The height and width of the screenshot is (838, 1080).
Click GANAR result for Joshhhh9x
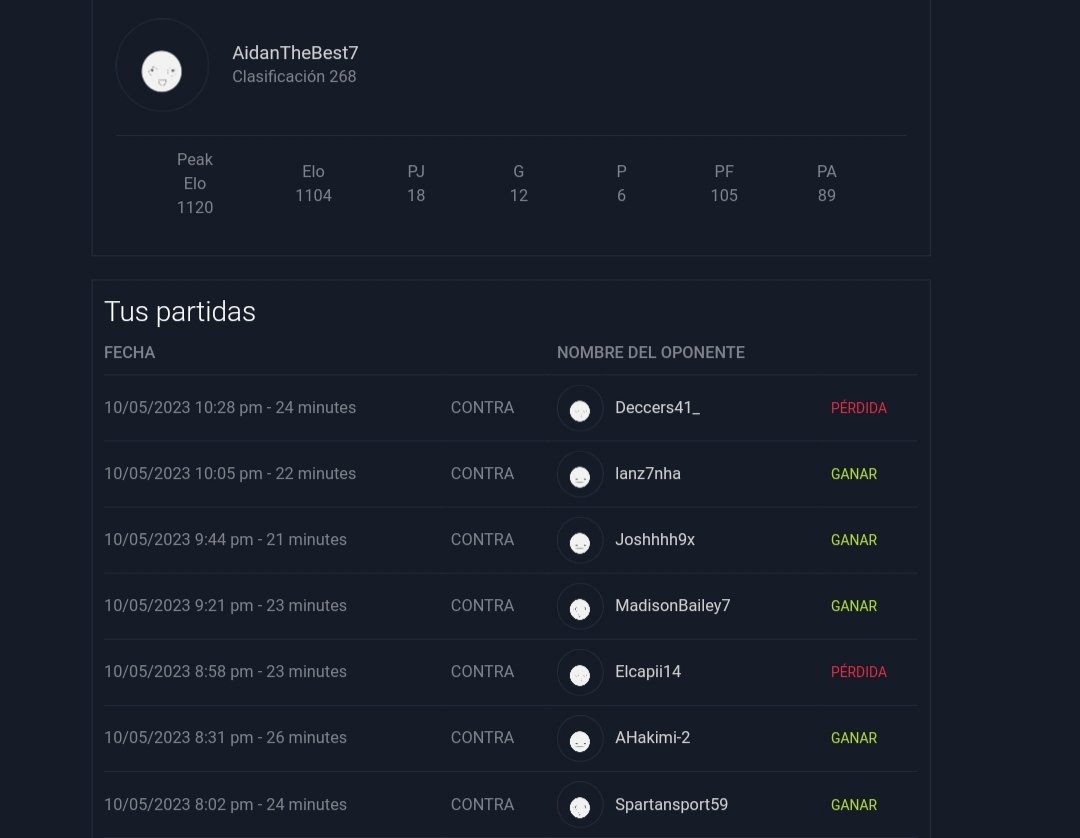pos(853,540)
